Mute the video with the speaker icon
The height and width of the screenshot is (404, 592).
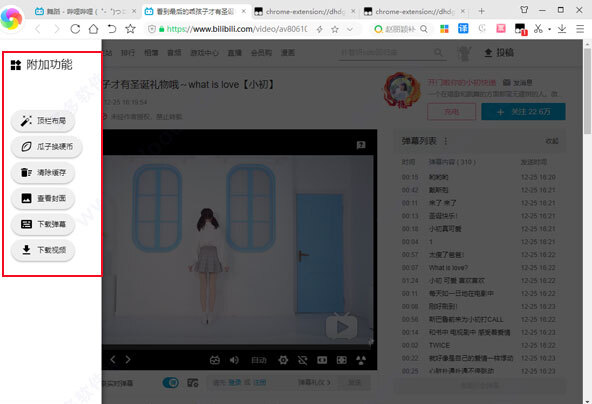point(234,360)
